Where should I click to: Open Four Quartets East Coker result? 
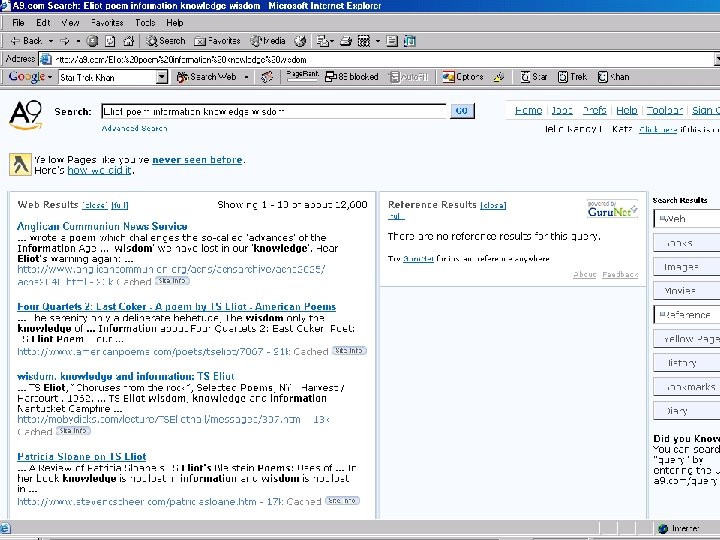pos(176,307)
